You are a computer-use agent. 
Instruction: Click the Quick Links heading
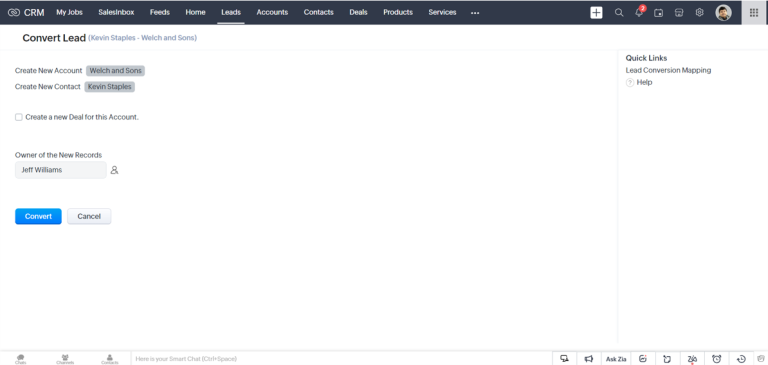646,58
